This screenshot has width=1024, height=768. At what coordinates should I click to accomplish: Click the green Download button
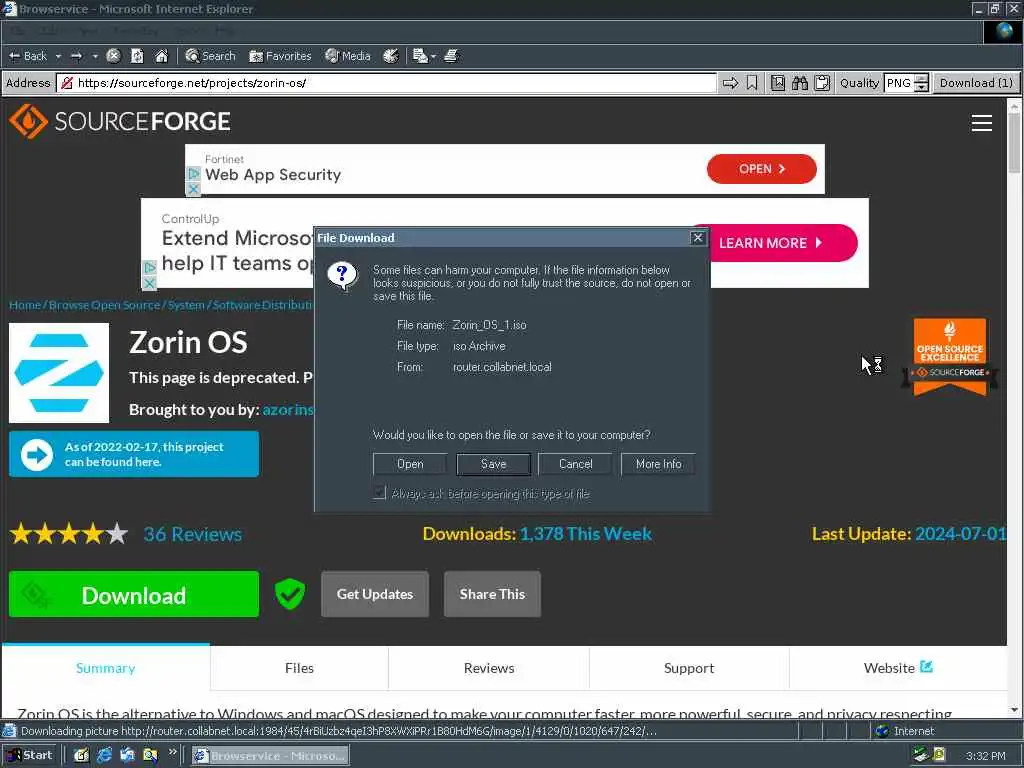click(x=134, y=594)
